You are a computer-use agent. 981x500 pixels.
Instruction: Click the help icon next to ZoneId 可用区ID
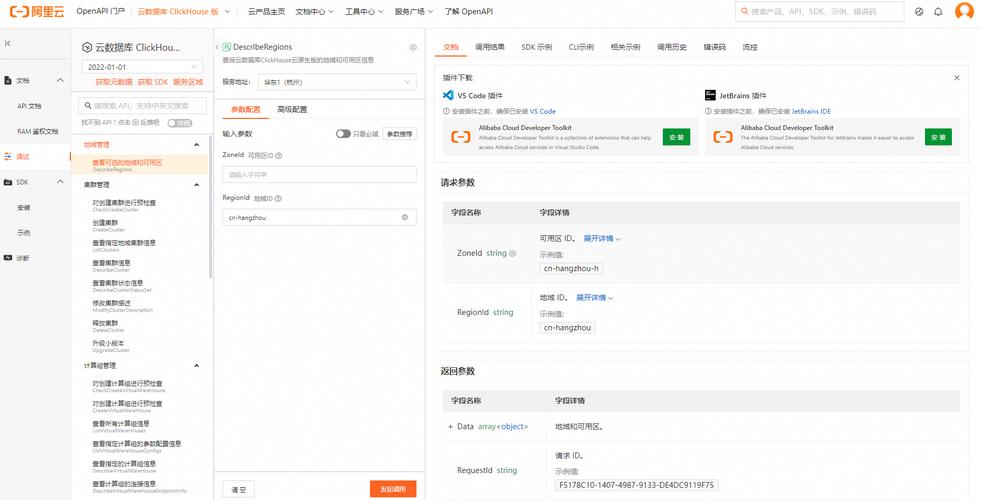[279, 156]
